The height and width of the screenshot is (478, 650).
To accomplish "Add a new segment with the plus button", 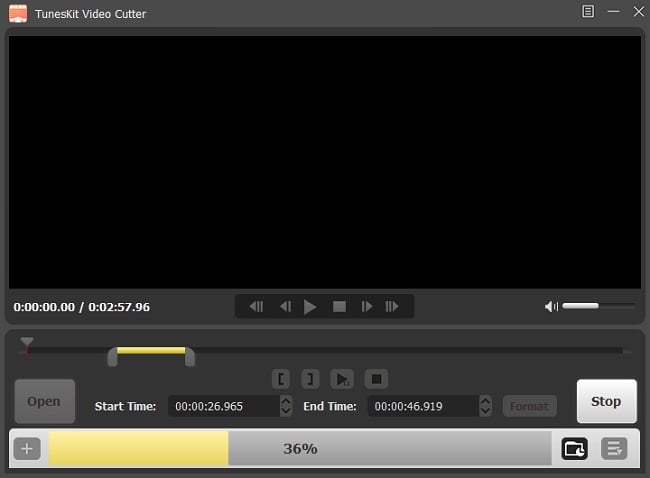I will tap(27, 448).
